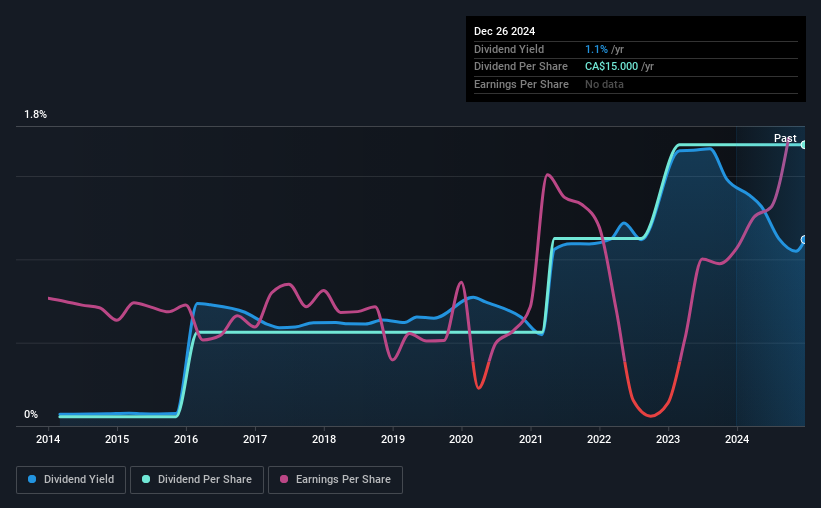Click the 2020 x-axis label
The height and width of the screenshot is (508, 821).
click(461, 439)
